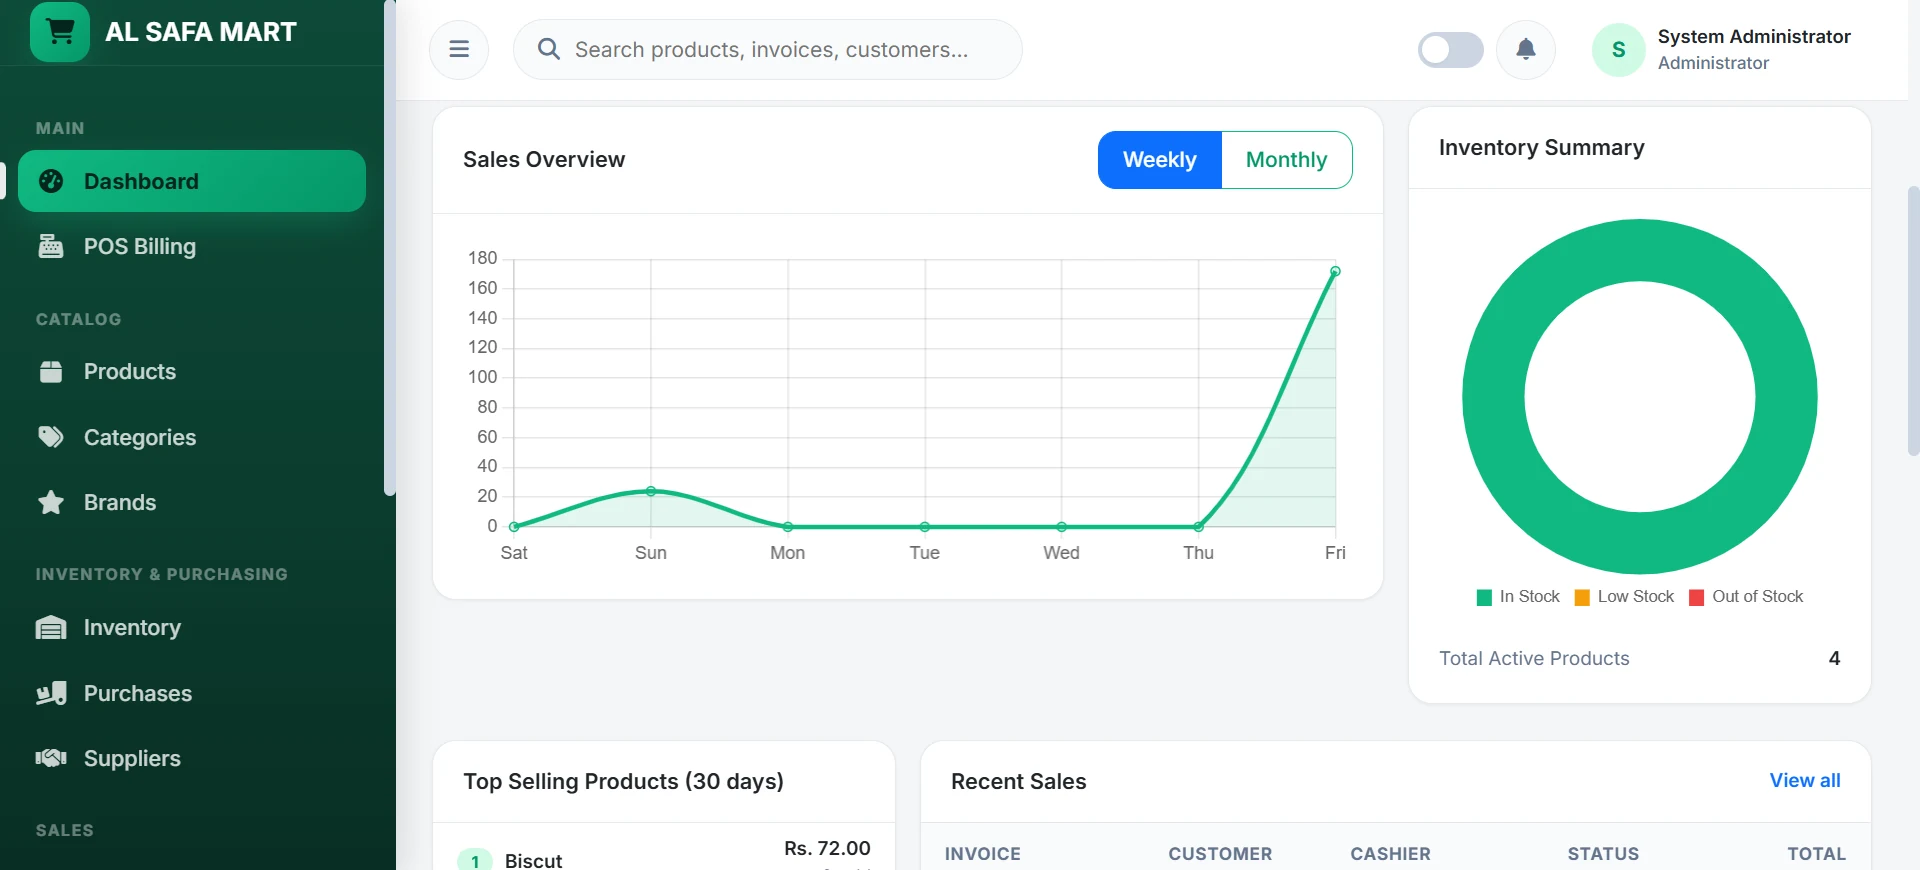
Task: Click the Brands star icon
Action: pos(51,502)
